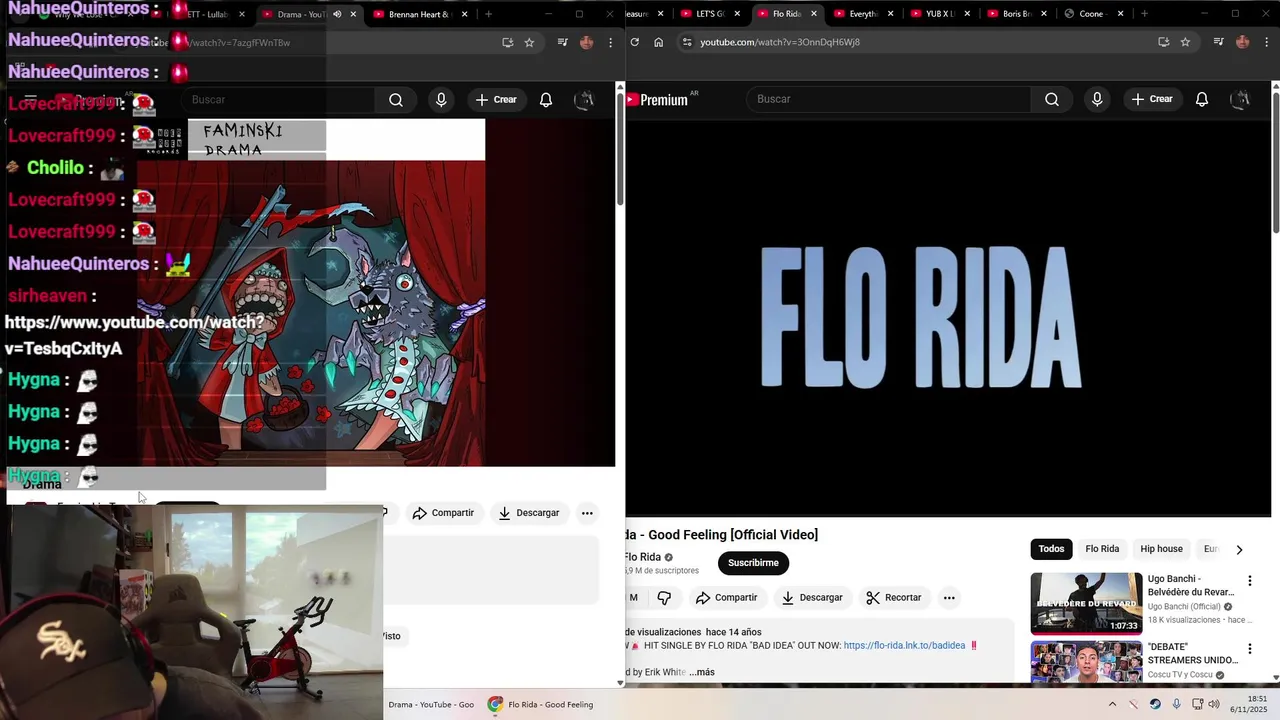Open notifications bell in left YouTube window
Image resolution: width=1280 pixels, height=720 pixels.
(546, 100)
